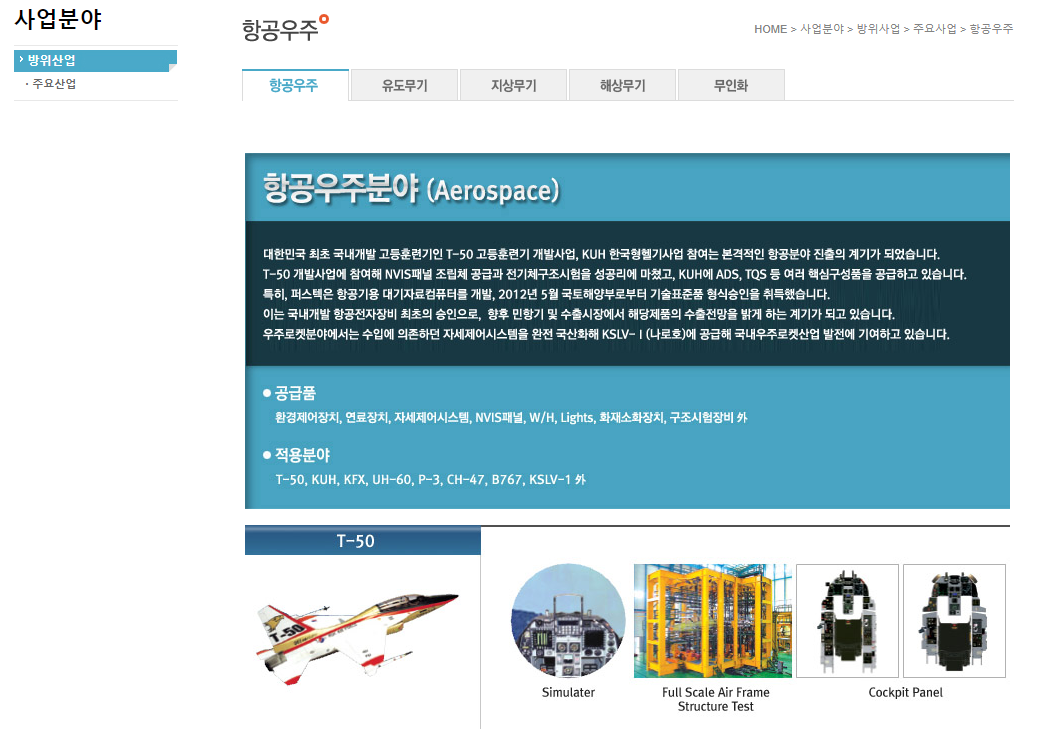Switch to the 해상무기 tab
Viewport: 1039px width, 729px height.
pyautogui.click(x=622, y=85)
